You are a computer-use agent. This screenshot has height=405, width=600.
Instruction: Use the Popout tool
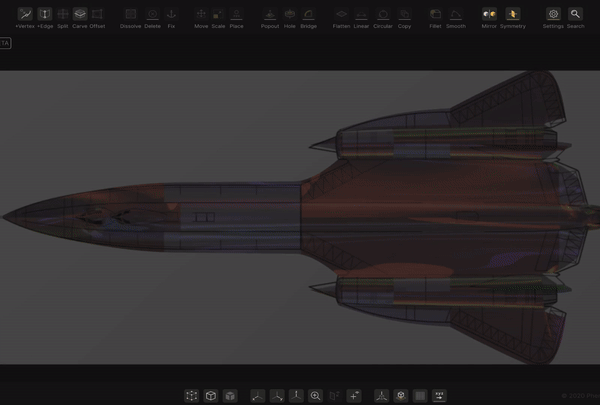tap(270, 18)
